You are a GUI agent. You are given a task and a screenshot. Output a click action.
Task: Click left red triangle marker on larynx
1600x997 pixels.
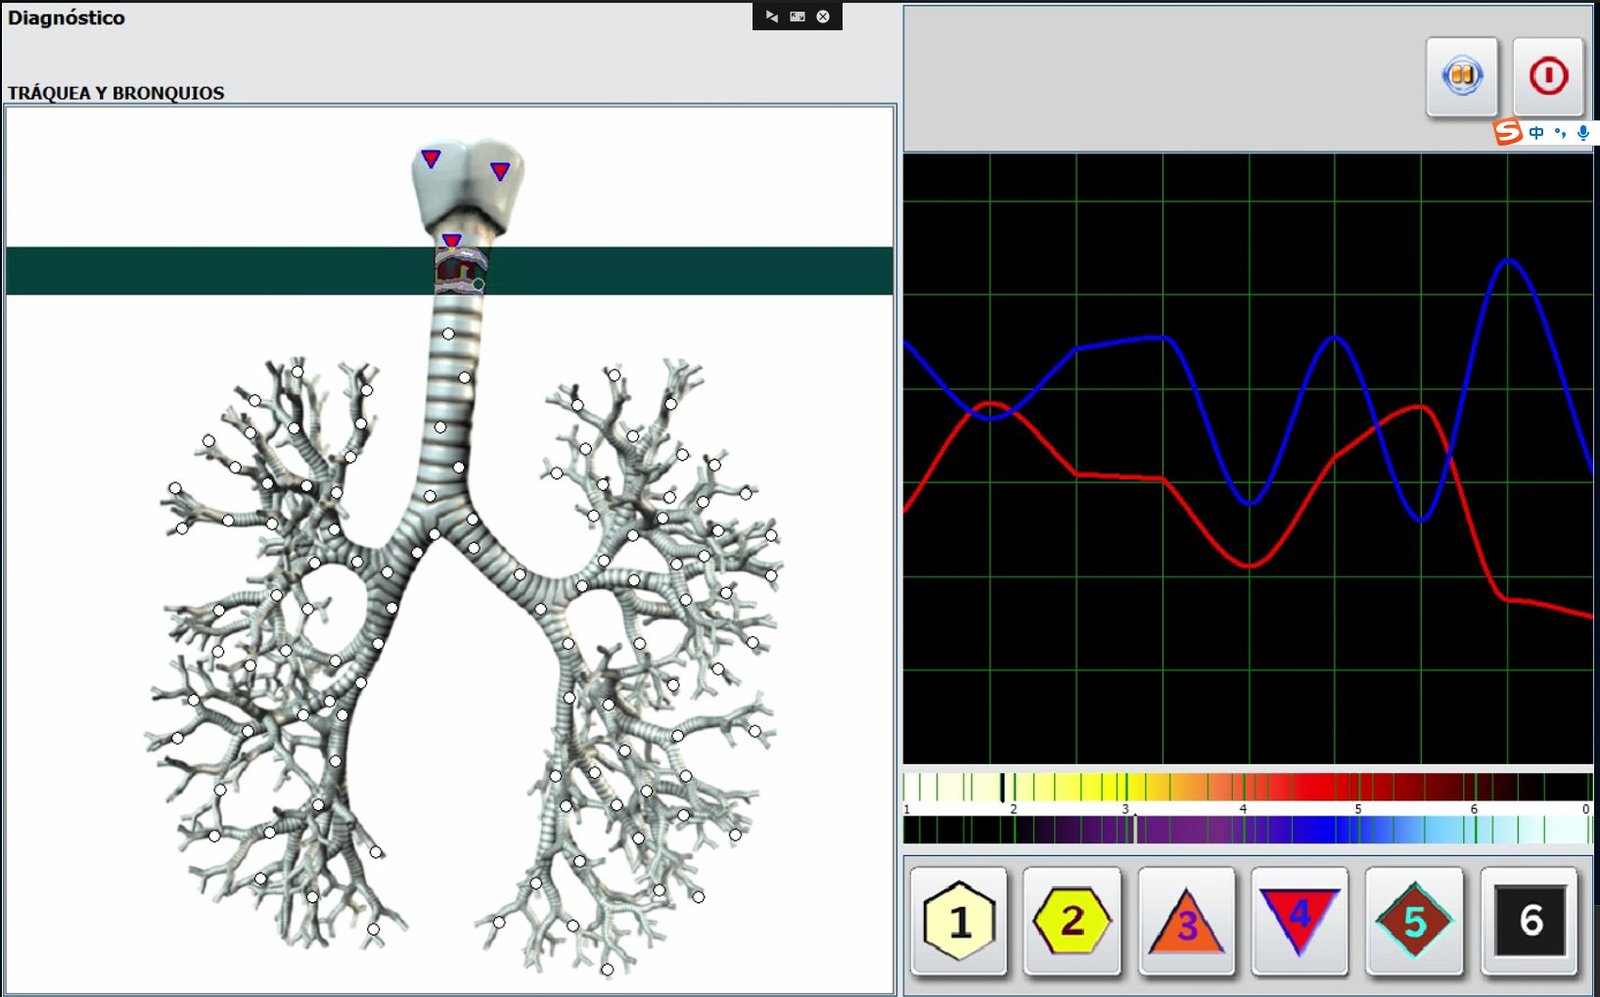click(x=431, y=159)
